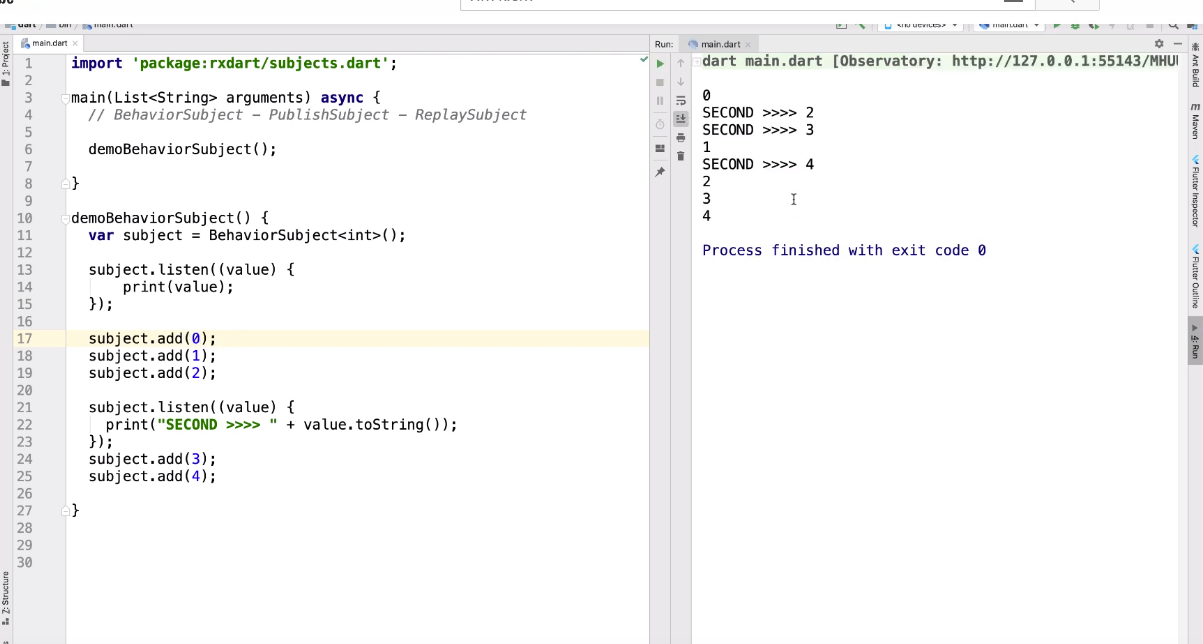Screen dimensions: 1203x644
Task: Fold the dart main.dart command line in console
Action: 697,62
